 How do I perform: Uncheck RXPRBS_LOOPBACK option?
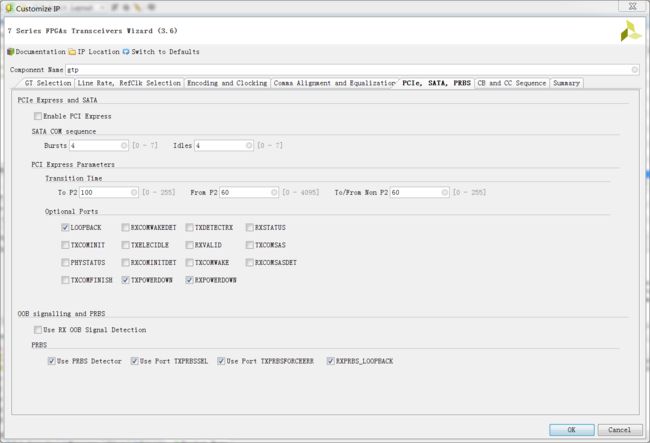pyautogui.click(x=330, y=361)
